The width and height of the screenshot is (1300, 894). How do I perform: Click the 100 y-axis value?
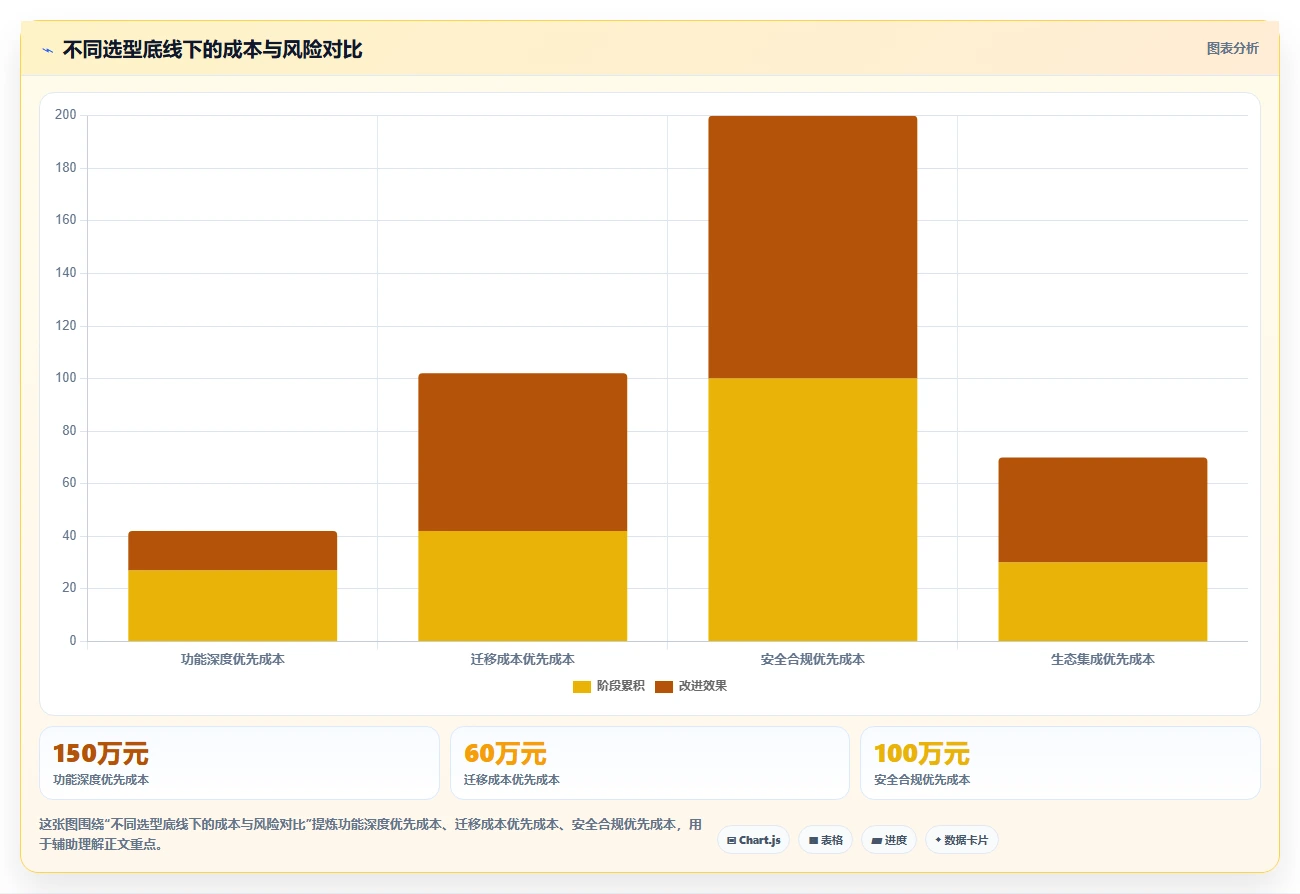click(65, 378)
